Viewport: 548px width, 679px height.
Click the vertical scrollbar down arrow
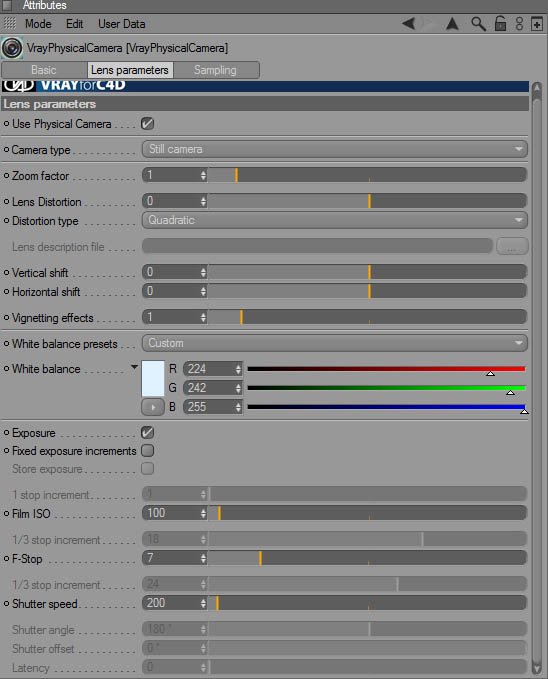tap(537, 668)
